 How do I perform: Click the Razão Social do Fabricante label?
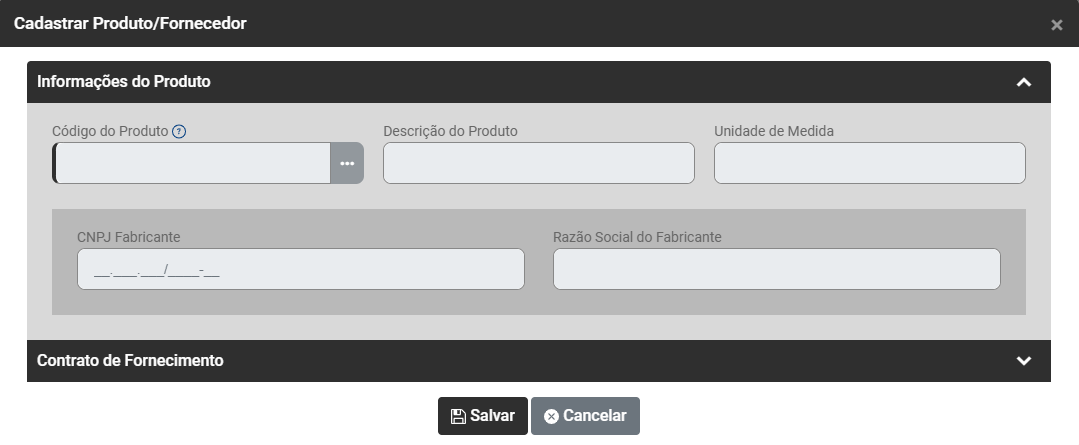coord(637,237)
